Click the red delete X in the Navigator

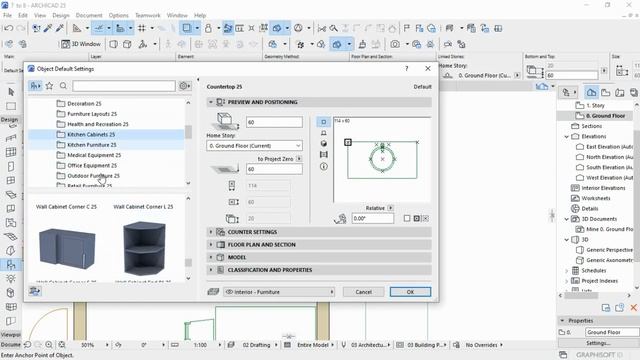(x=633, y=307)
